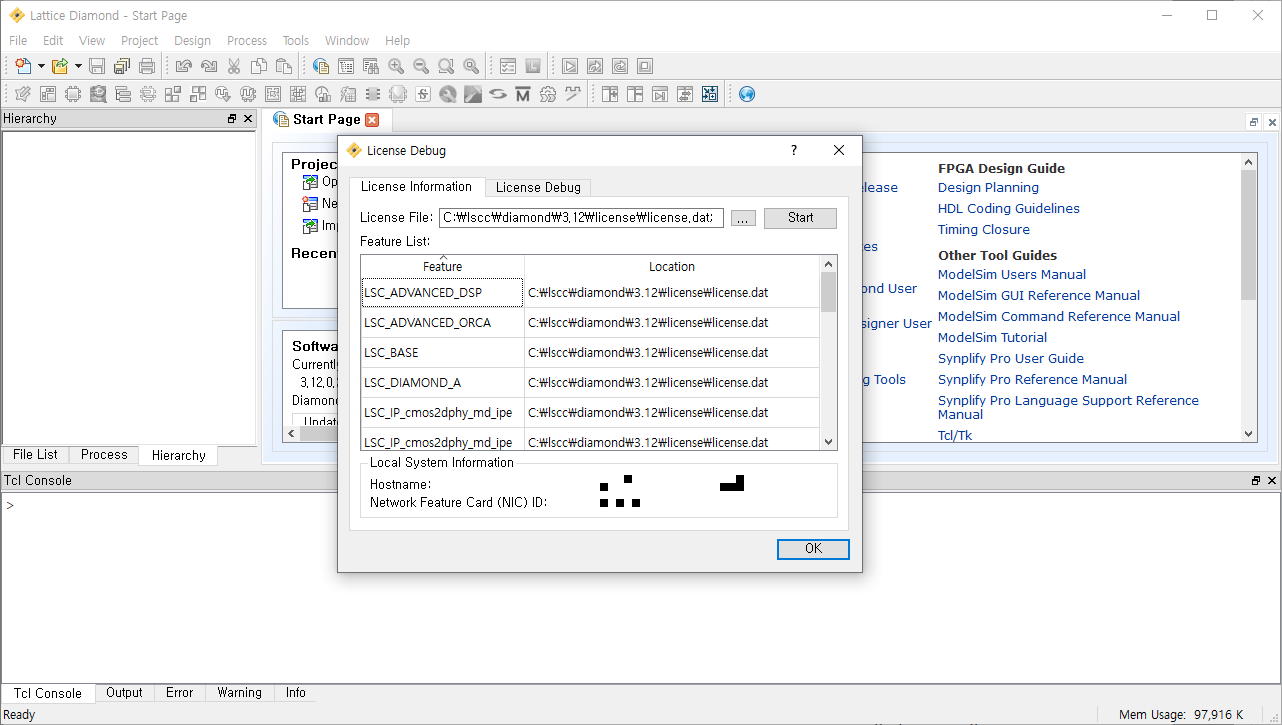1282x725 pixels.
Task: Click the blue globe icon in the lower toolbar
Action: [747, 94]
